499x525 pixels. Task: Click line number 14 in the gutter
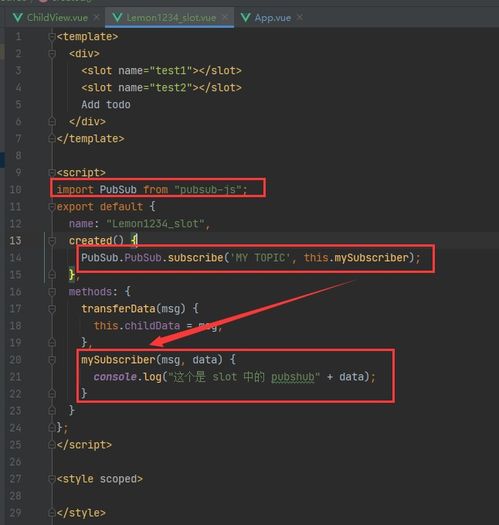[15, 258]
